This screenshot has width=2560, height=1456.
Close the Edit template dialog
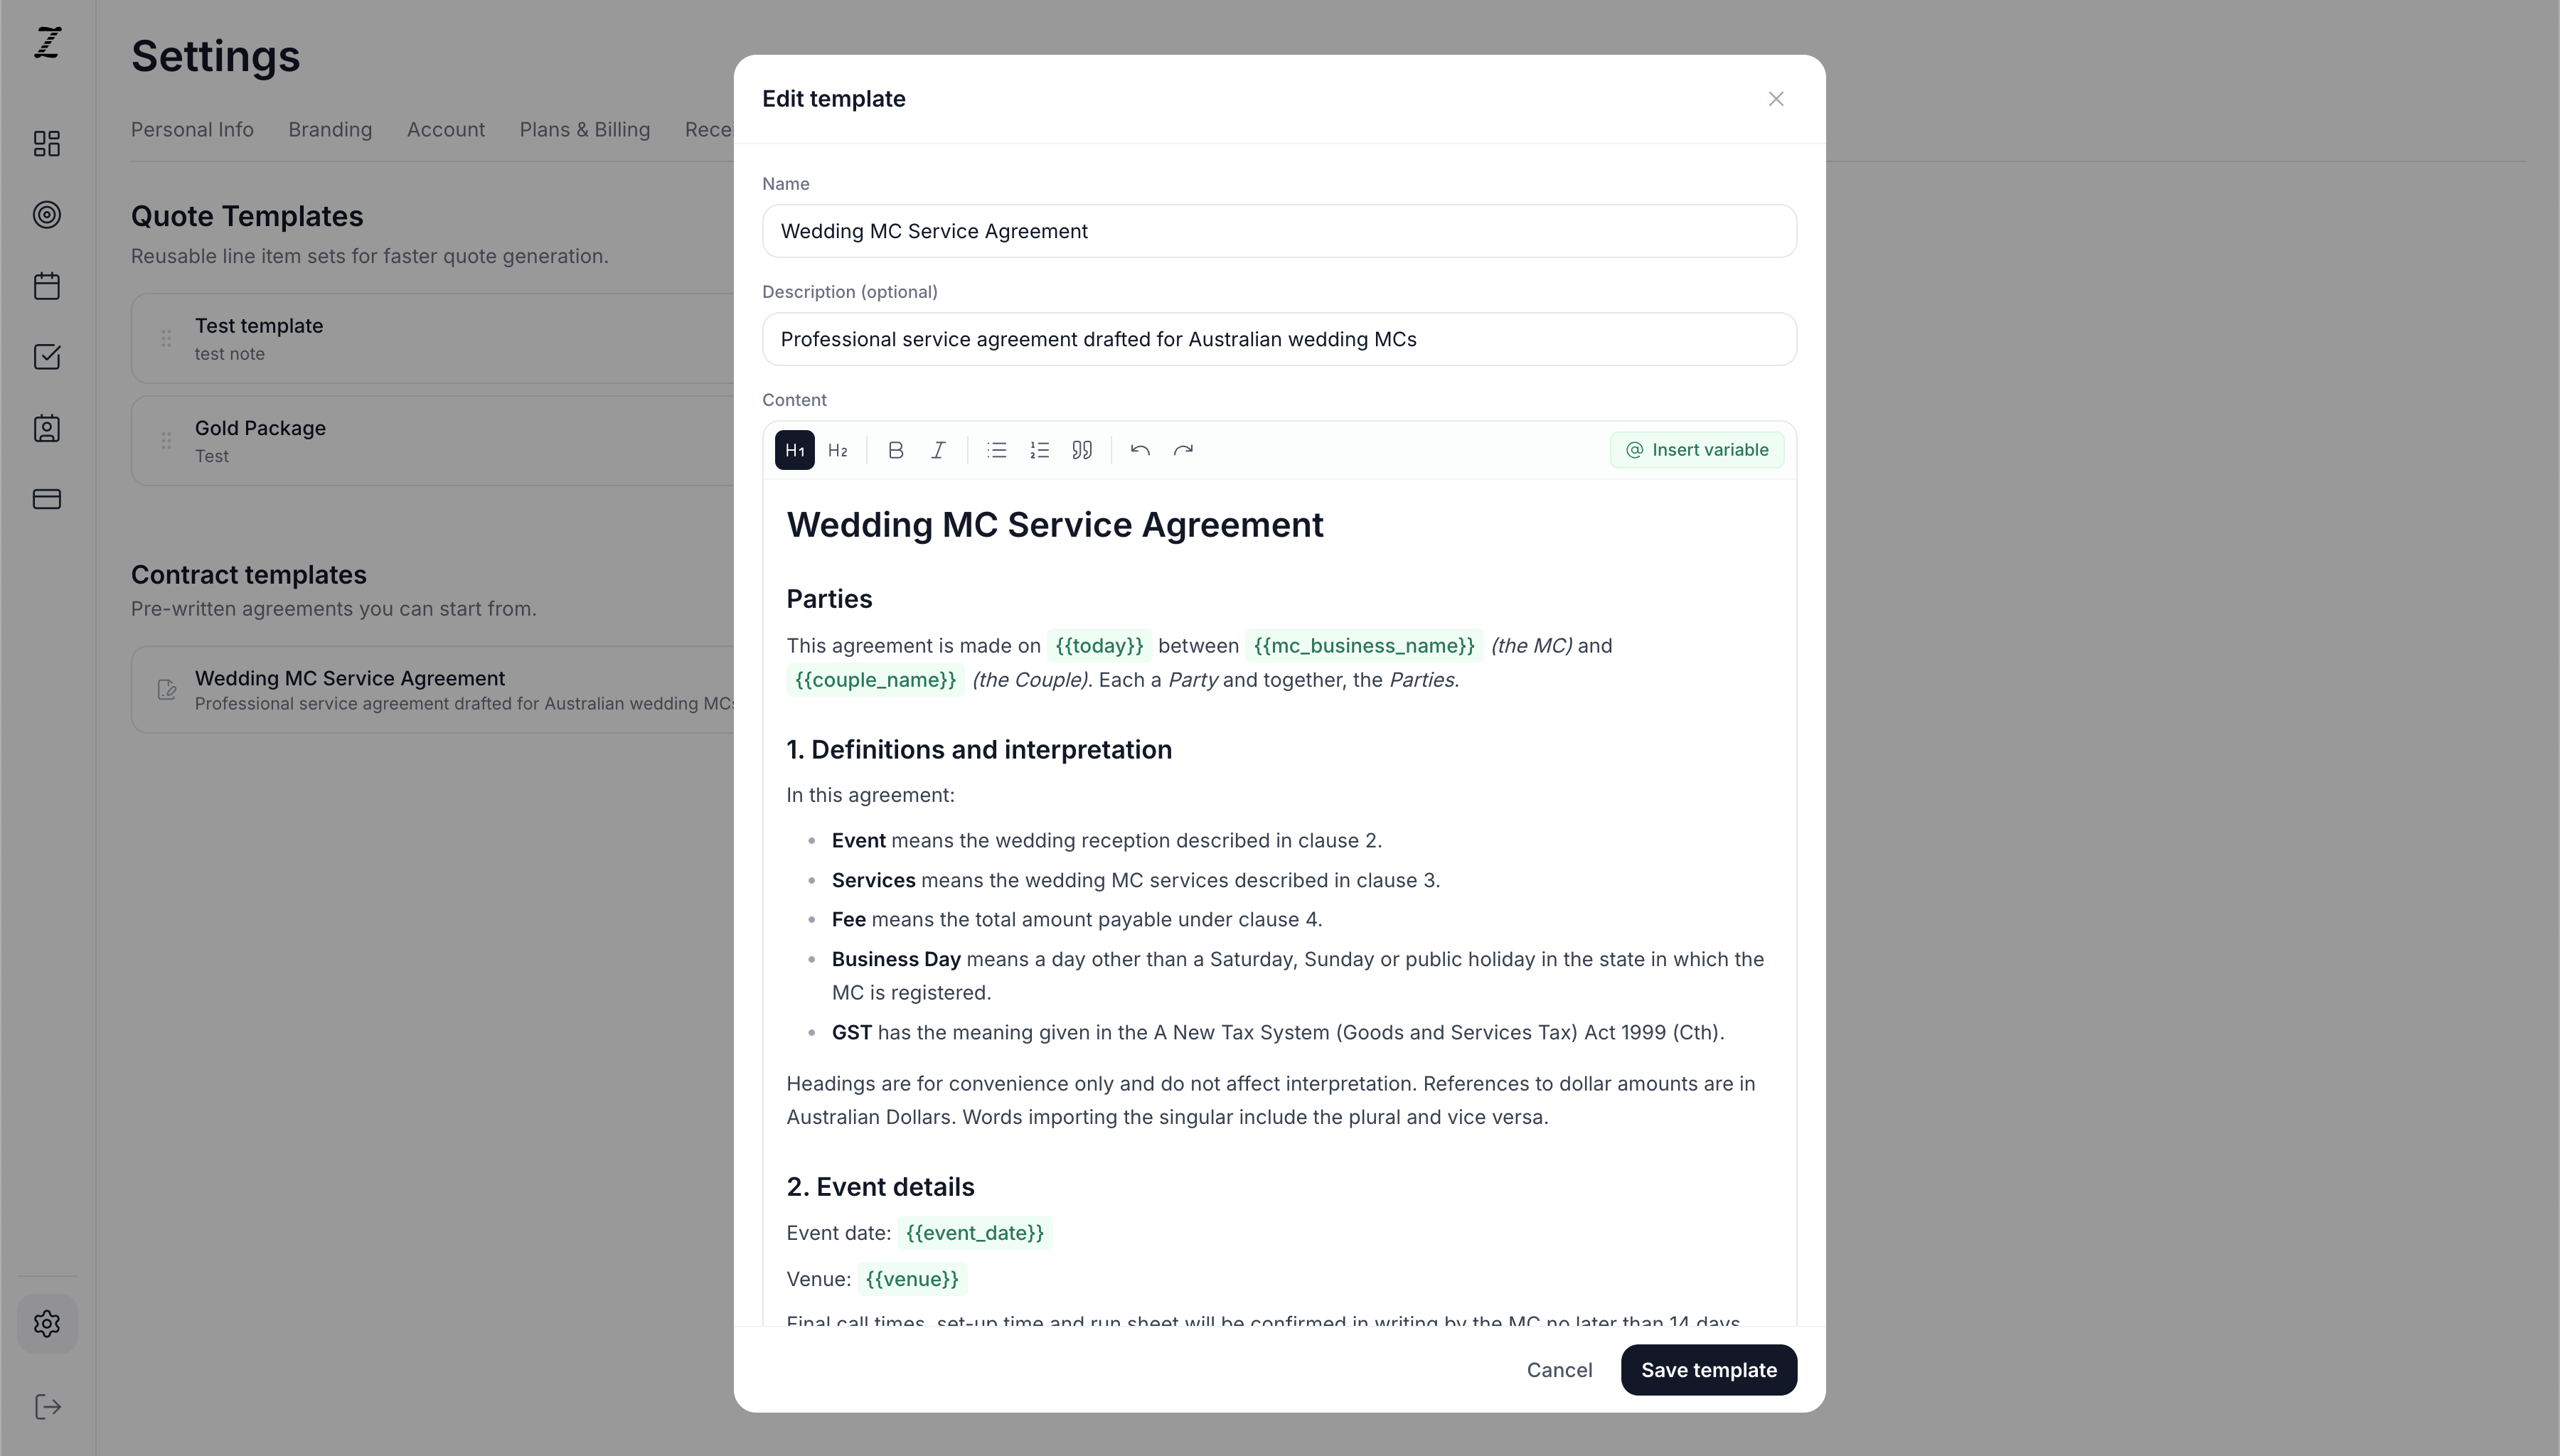(1776, 99)
